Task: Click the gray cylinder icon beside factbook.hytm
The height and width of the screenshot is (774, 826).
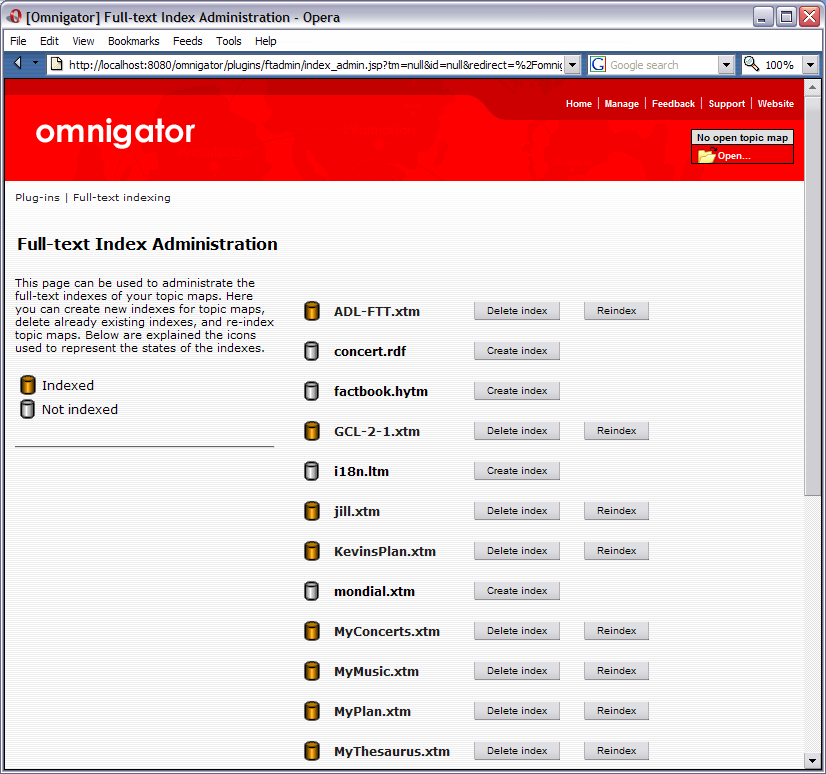Action: (311, 391)
